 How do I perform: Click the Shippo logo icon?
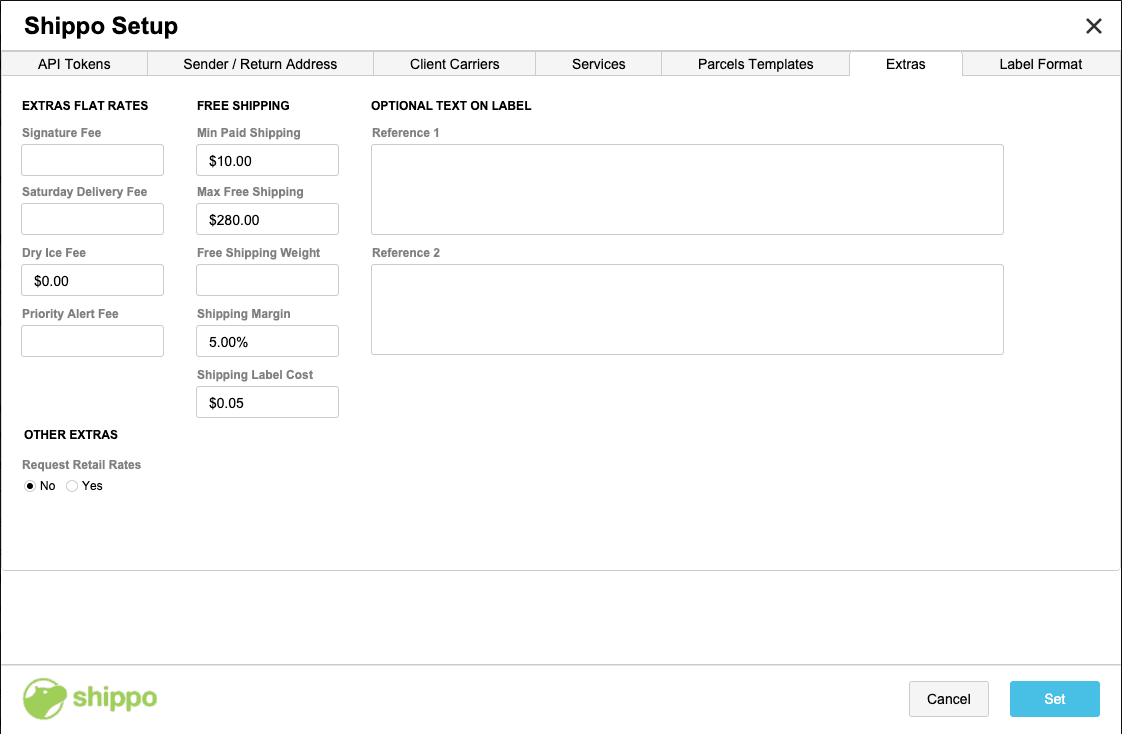coord(45,698)
